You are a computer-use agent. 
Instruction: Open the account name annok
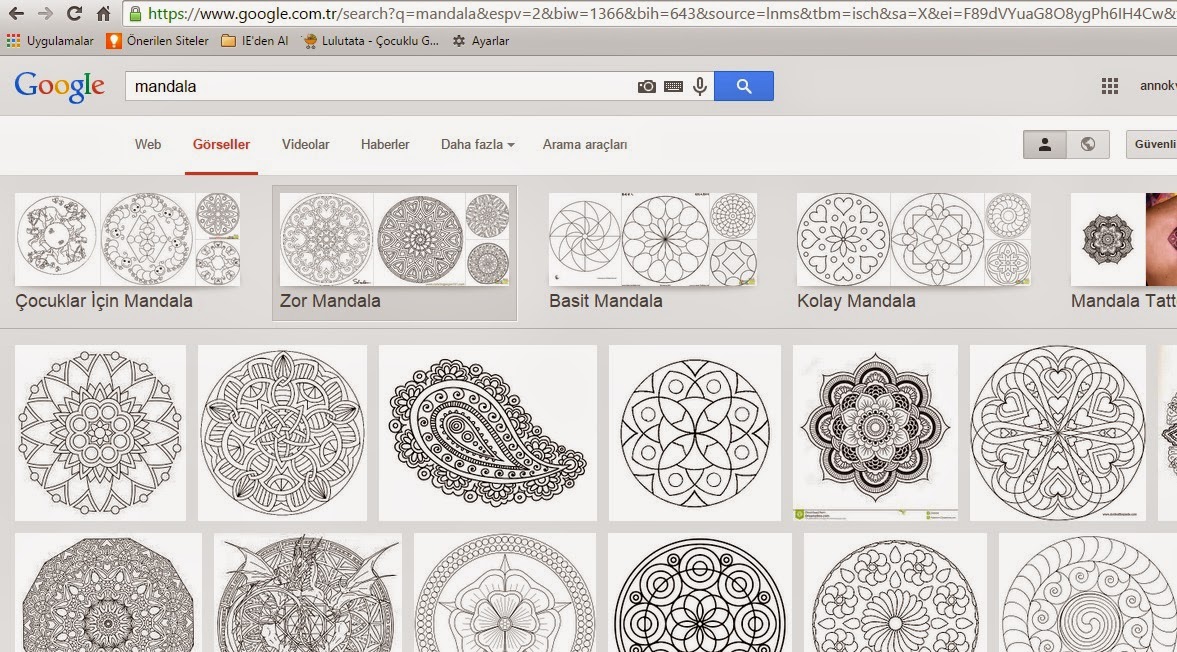pyautogui.click(x=1157, y=86)
